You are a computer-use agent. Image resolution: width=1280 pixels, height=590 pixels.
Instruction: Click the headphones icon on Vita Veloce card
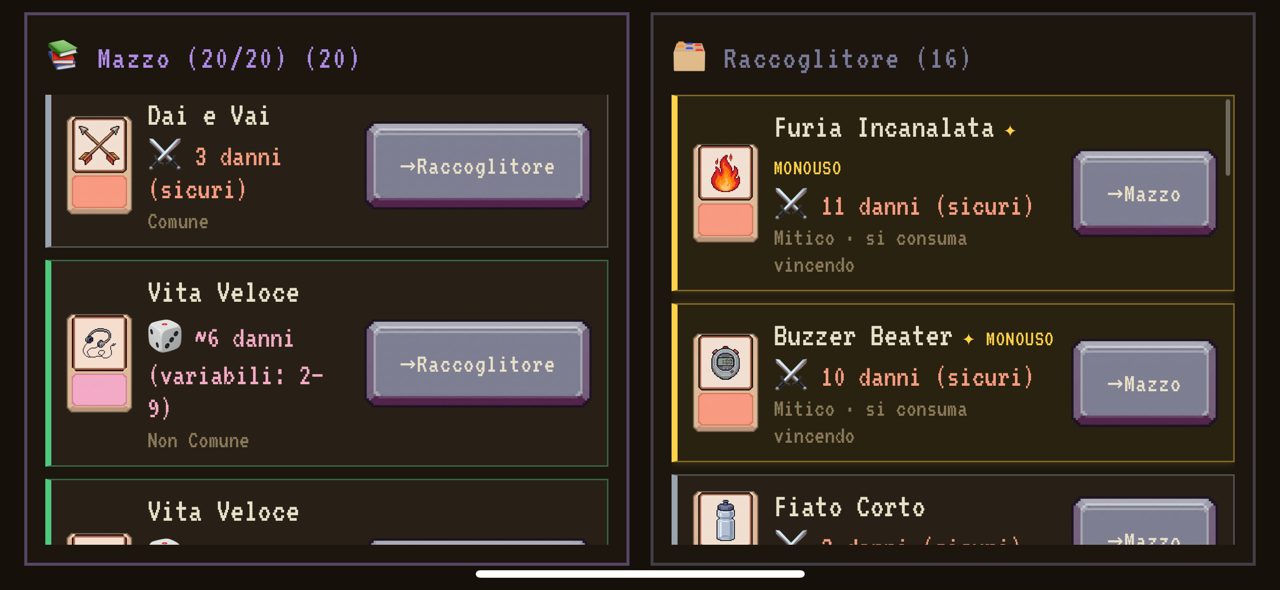pos(99,344)
